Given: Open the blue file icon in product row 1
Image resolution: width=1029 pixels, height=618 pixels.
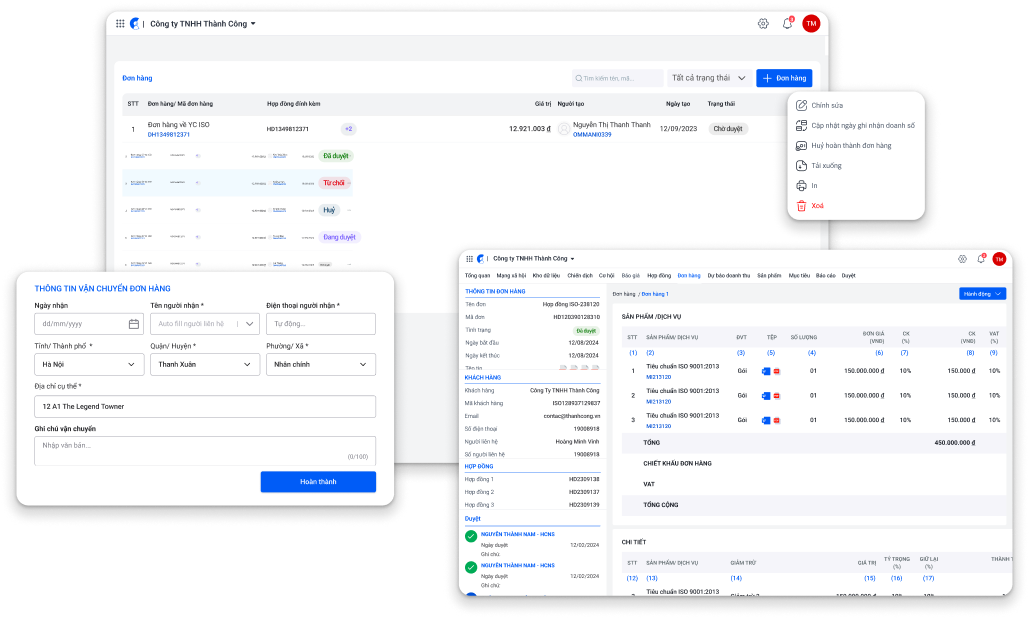Looking at the screenshot, I should [x=766, y=371].
